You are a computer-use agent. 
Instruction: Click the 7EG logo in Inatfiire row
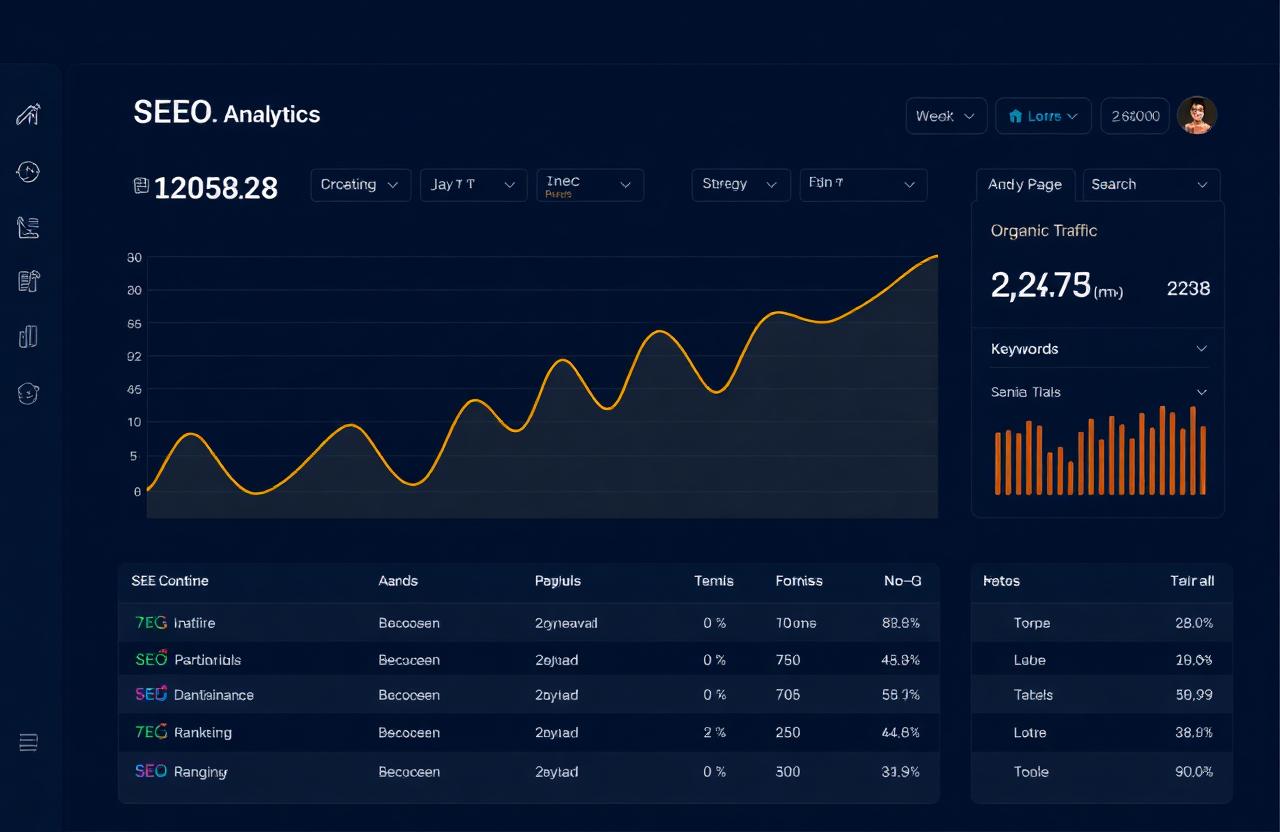coord(151,622)
